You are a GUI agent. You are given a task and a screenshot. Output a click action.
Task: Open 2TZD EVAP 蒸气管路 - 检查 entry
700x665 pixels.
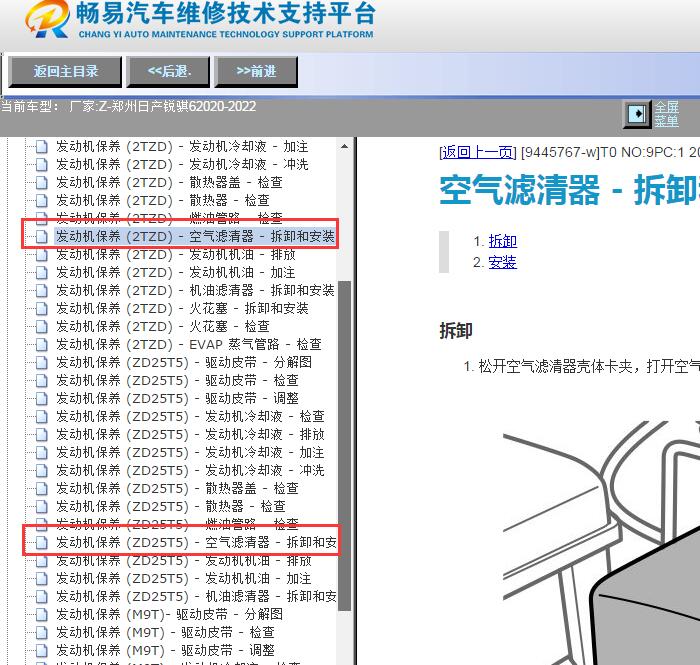188,344
